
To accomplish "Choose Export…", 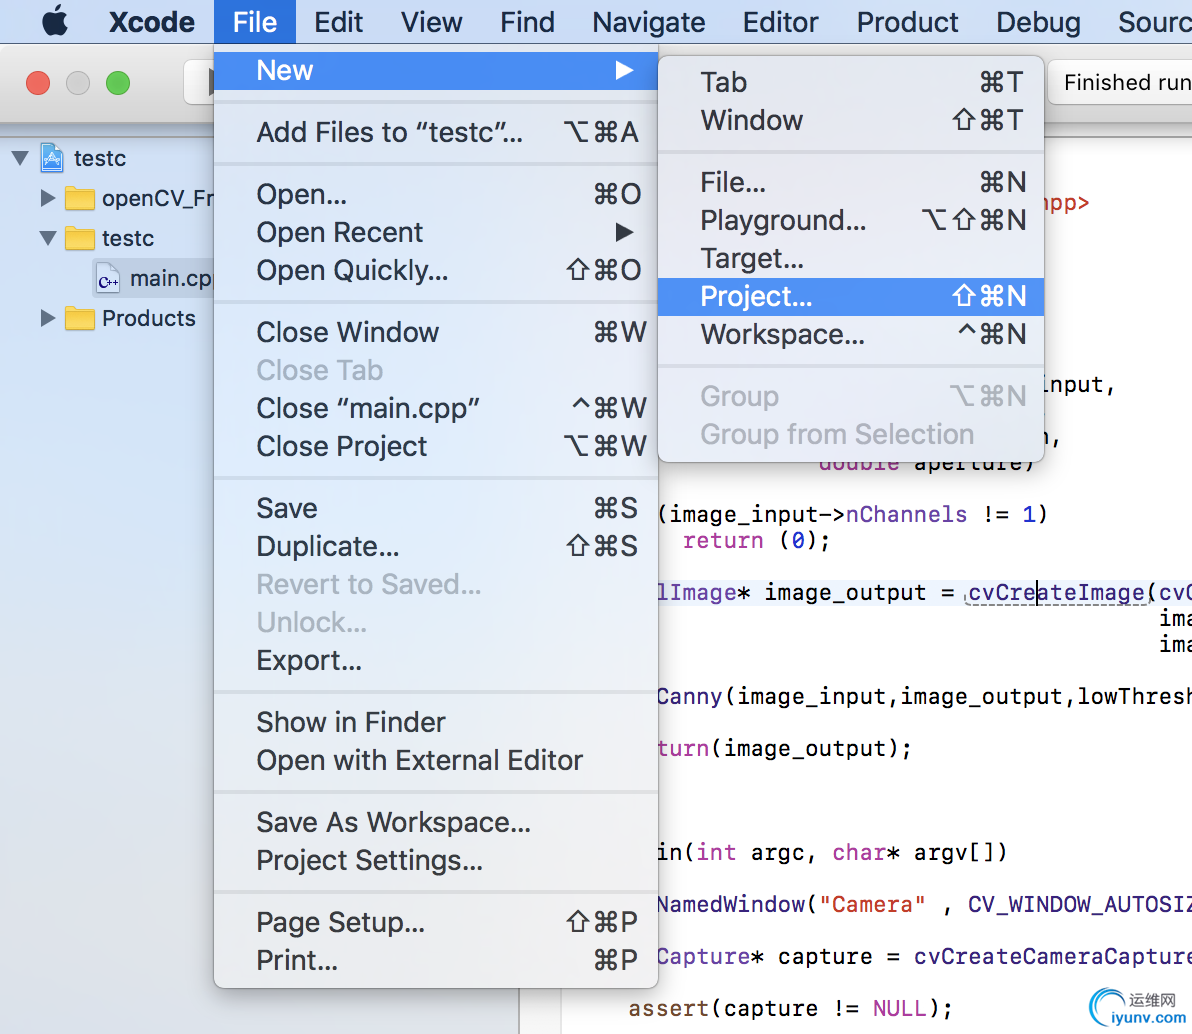I will point(436,660).
